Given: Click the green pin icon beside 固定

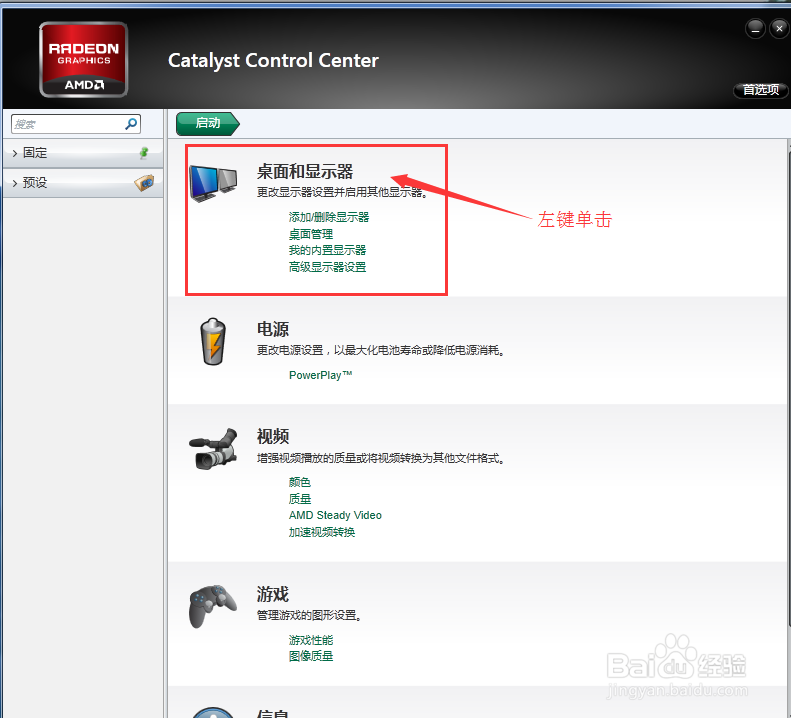Looking at the screenshot, I should point(144,152).
